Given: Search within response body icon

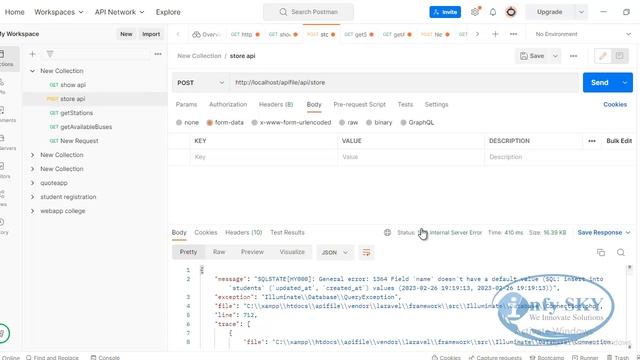Looking at the screenshot, I should coord(621,252).
